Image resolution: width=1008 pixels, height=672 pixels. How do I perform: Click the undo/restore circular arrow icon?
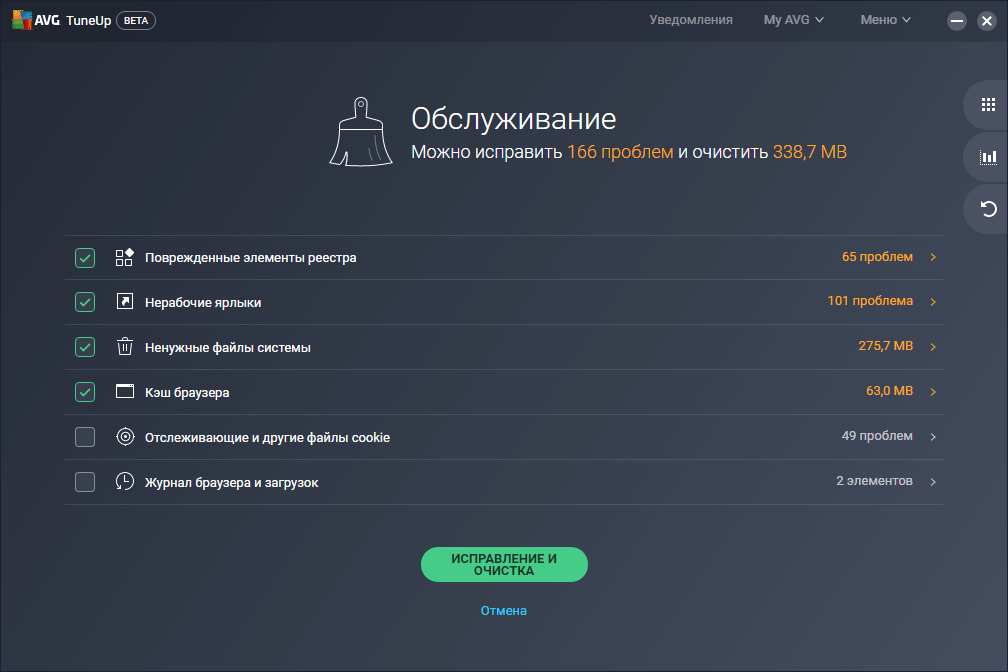coord(988,209)
